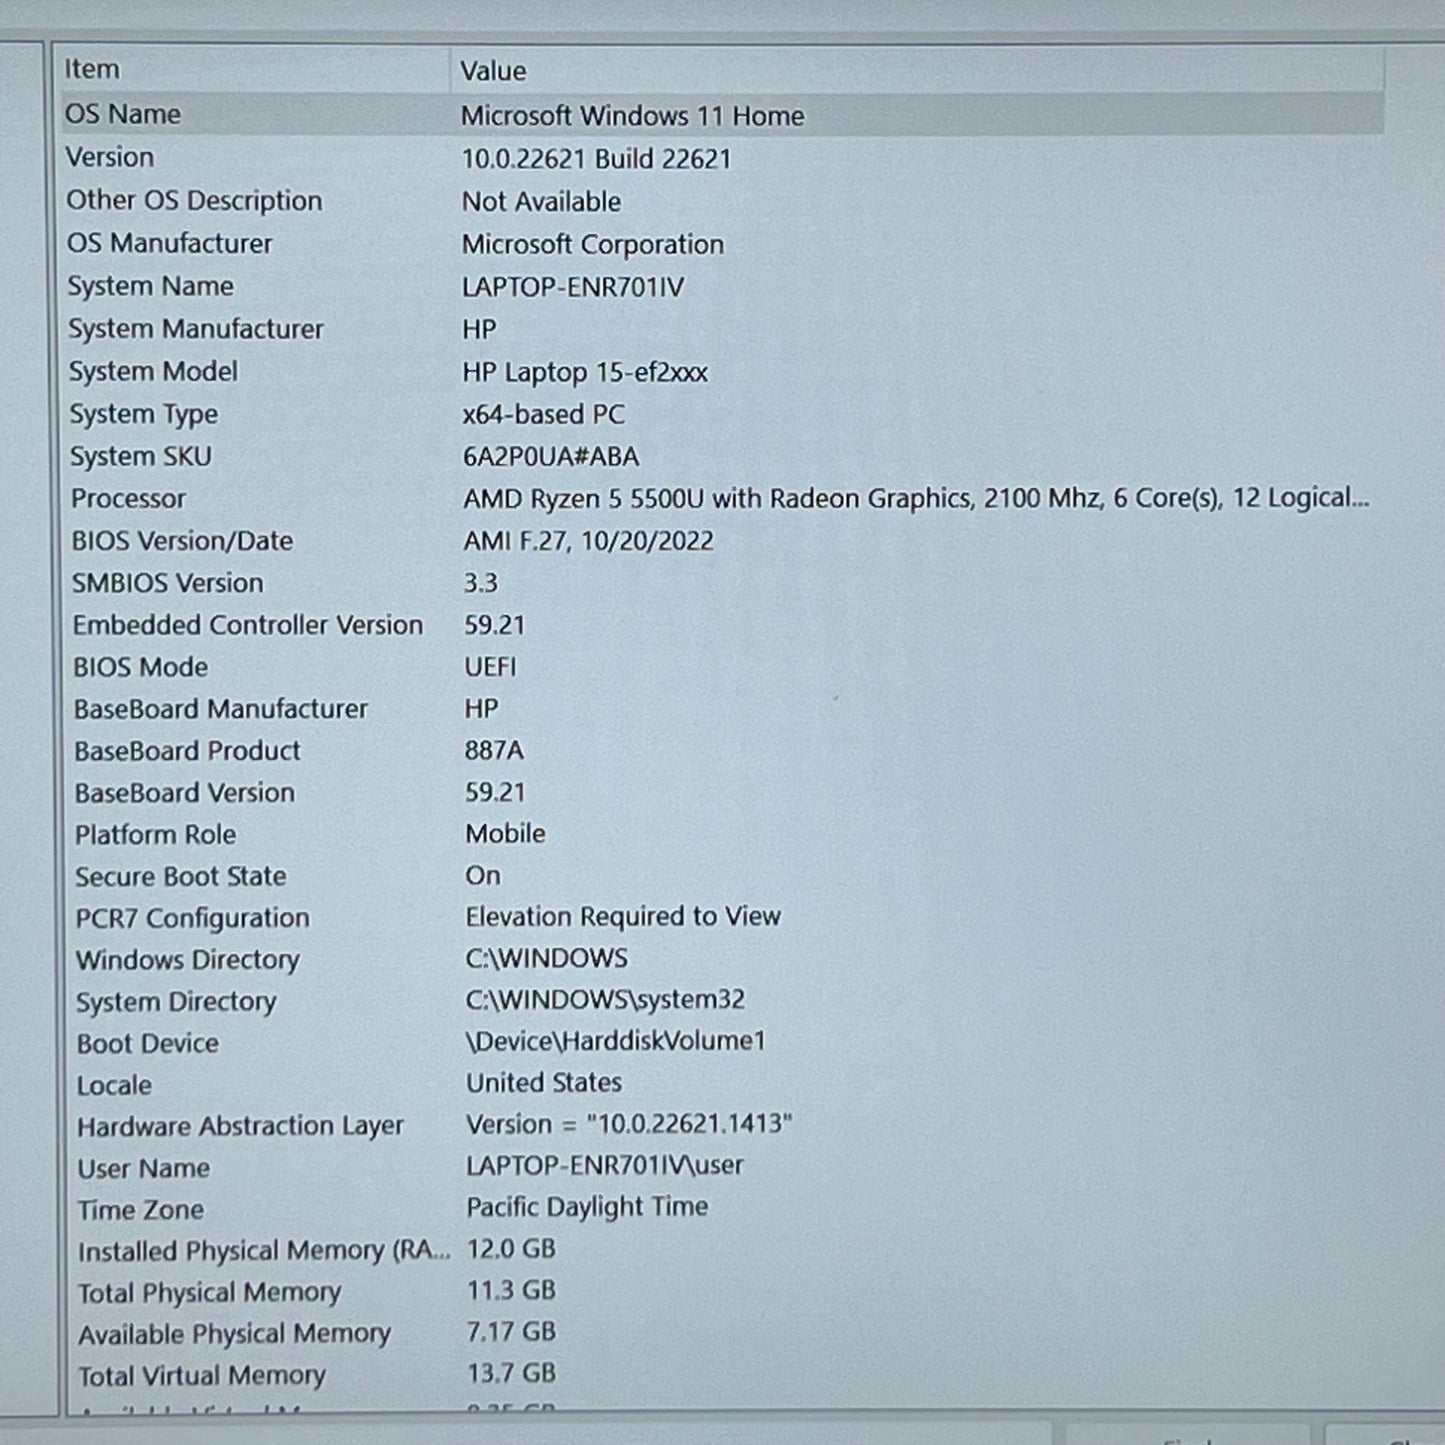Select the Processor row label
Screen dimensions: 1445x1445
pos(128,498)
